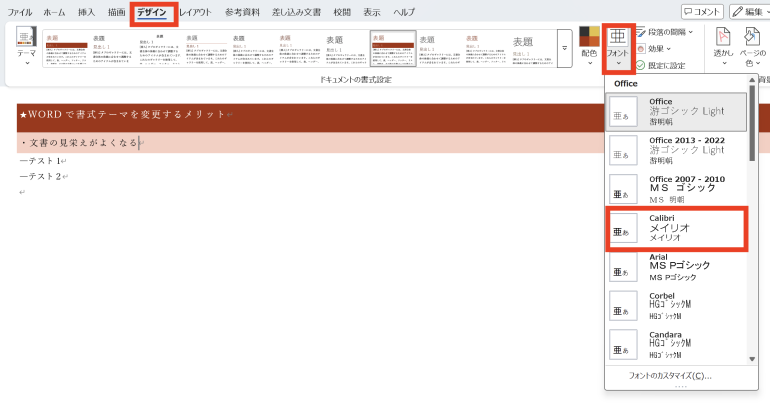Image resolution: width=770 pixels, height=410 pixels.
Task: Switch to the ホーム tab
Action: (x=54, y=12)
